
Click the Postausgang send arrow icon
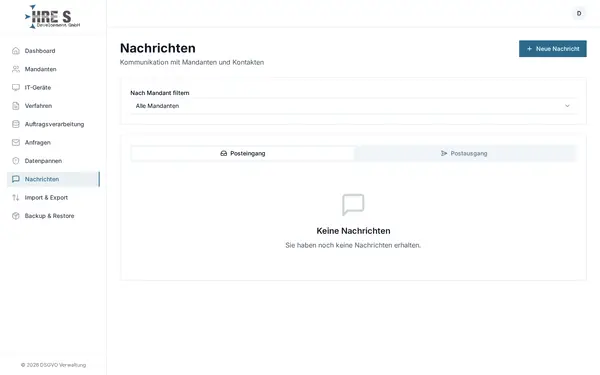[x=444, y=153]
